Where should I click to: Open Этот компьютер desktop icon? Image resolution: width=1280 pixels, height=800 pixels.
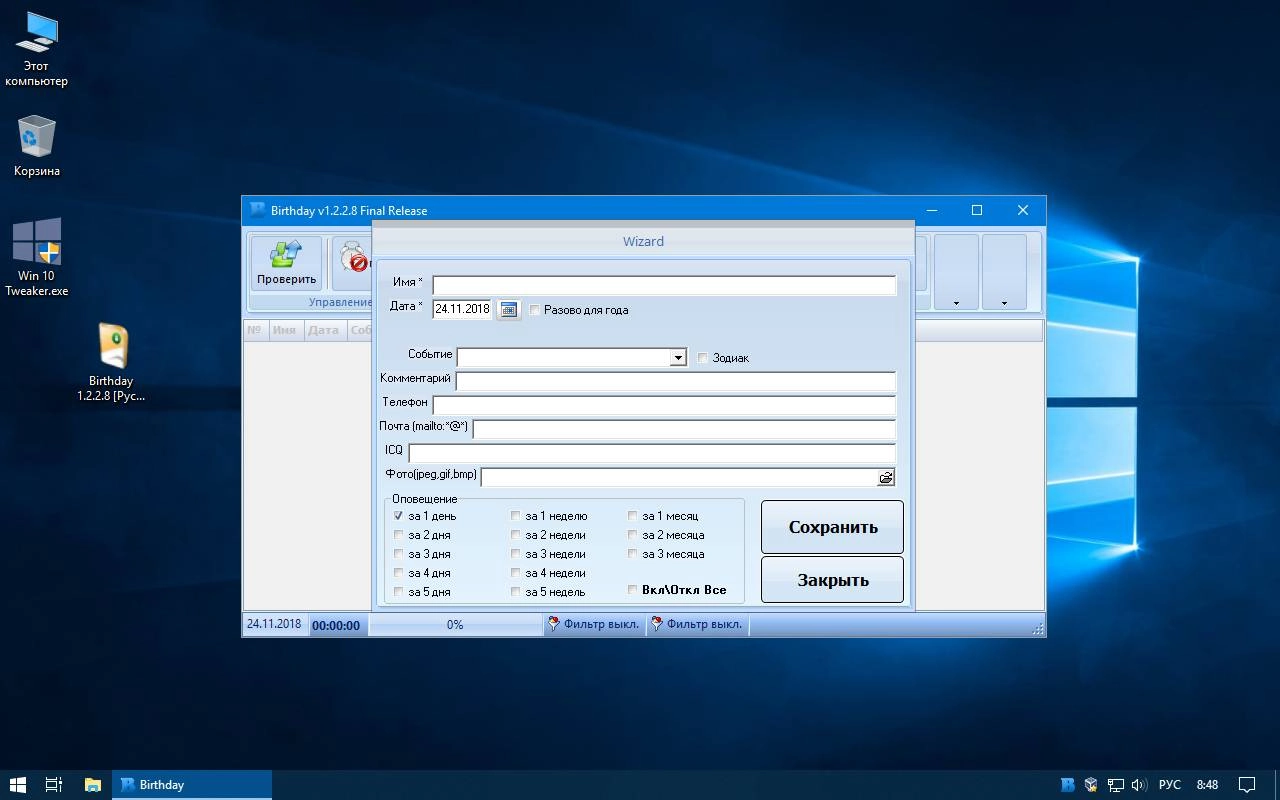pyautogui.click(x=37, y=49)
